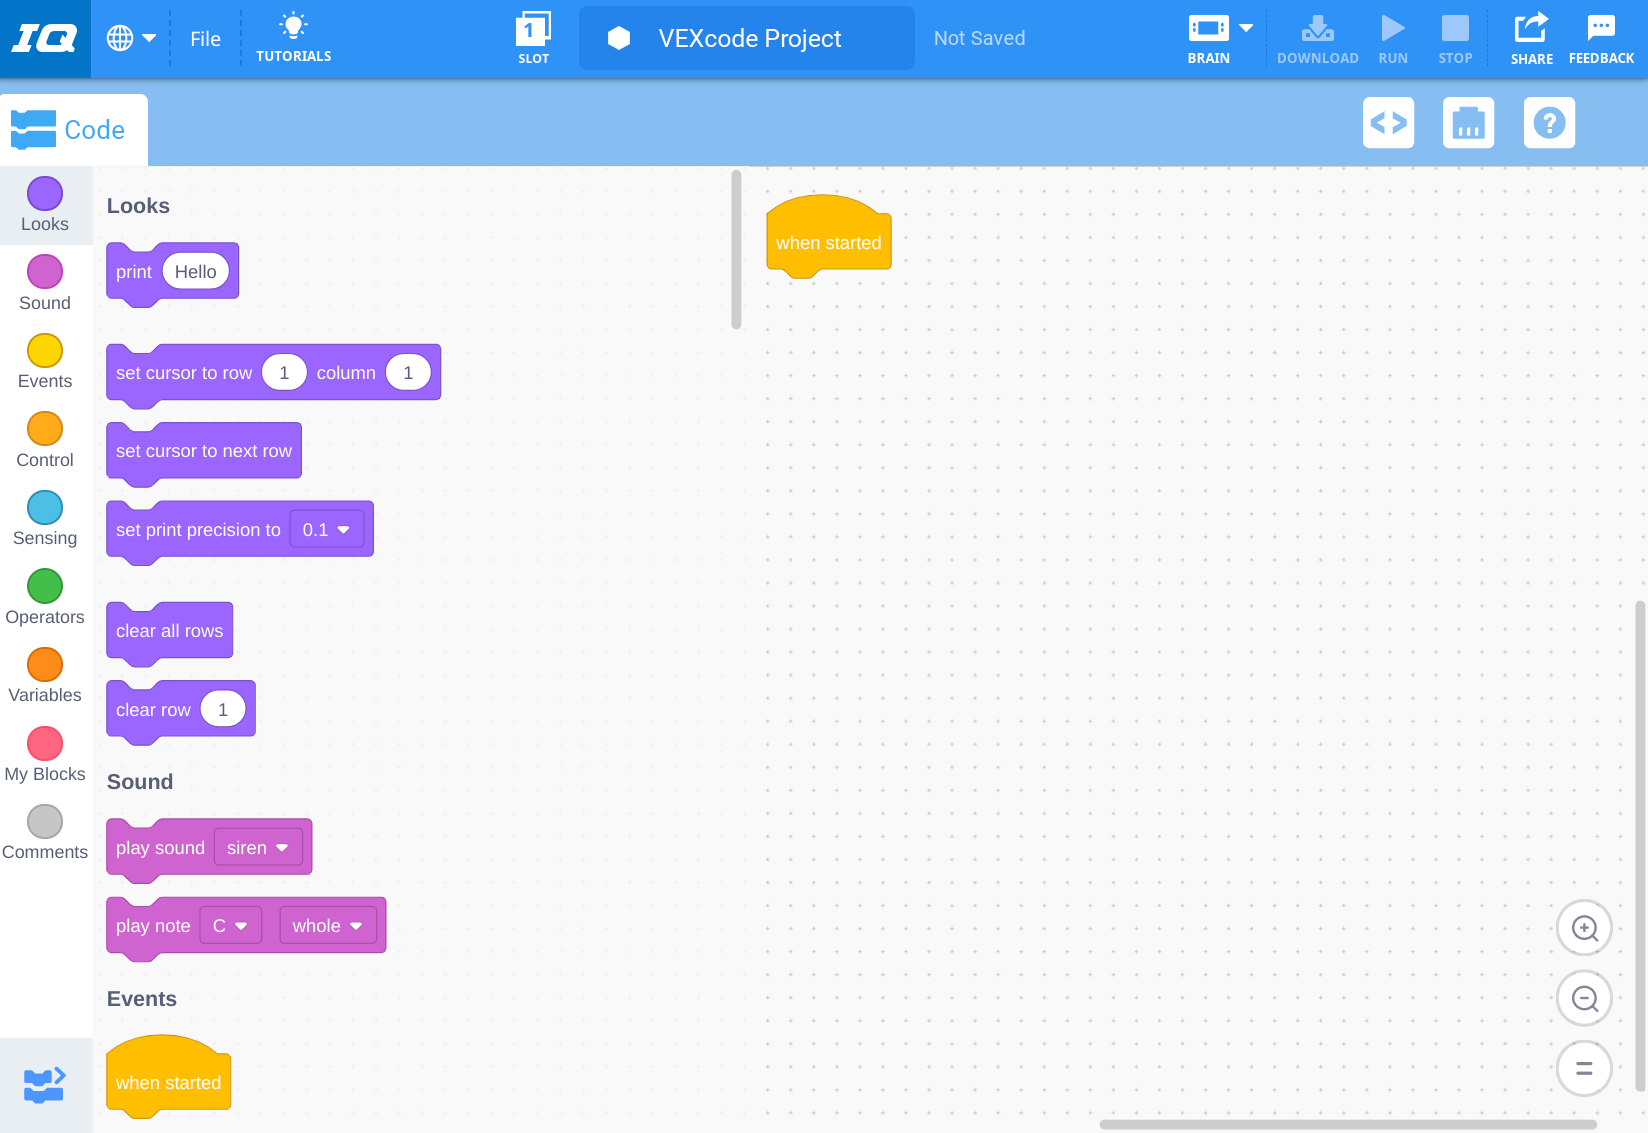Open the Tutorials panel
Viewport: 1648px width, 1133px height.
coord(293,38)
